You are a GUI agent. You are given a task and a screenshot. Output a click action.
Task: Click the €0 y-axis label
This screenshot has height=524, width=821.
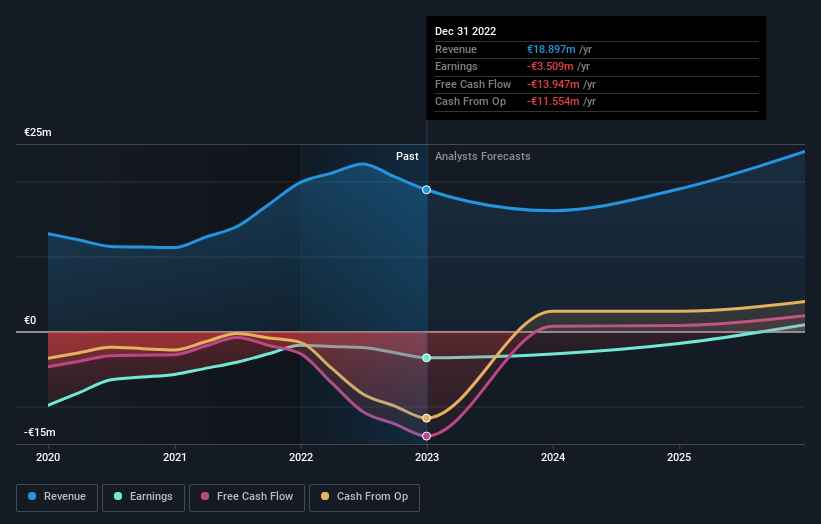[x=30, y=320]
